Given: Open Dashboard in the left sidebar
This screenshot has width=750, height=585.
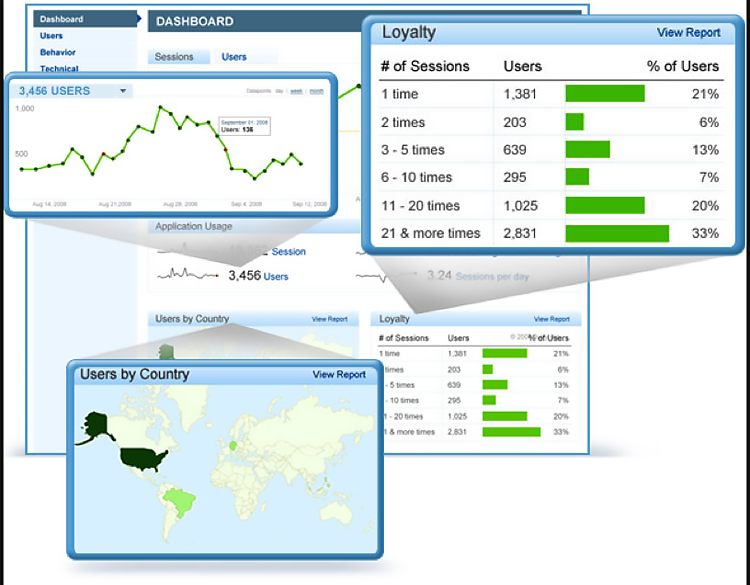Looking at the screenshot, I should 85,19.
